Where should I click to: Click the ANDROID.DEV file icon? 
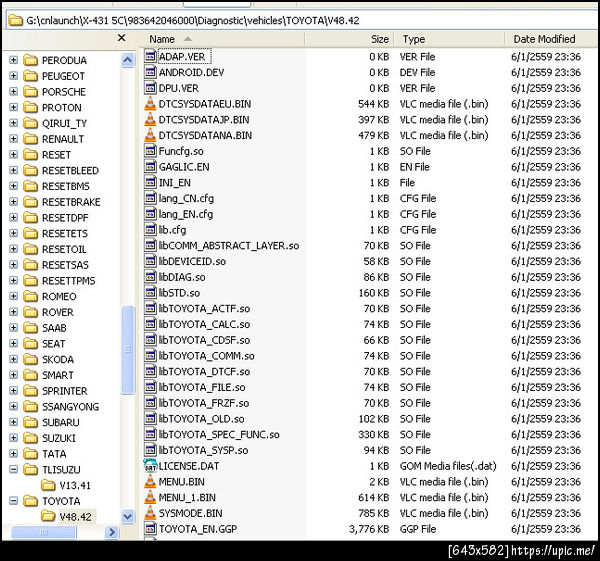pos(151,72)
